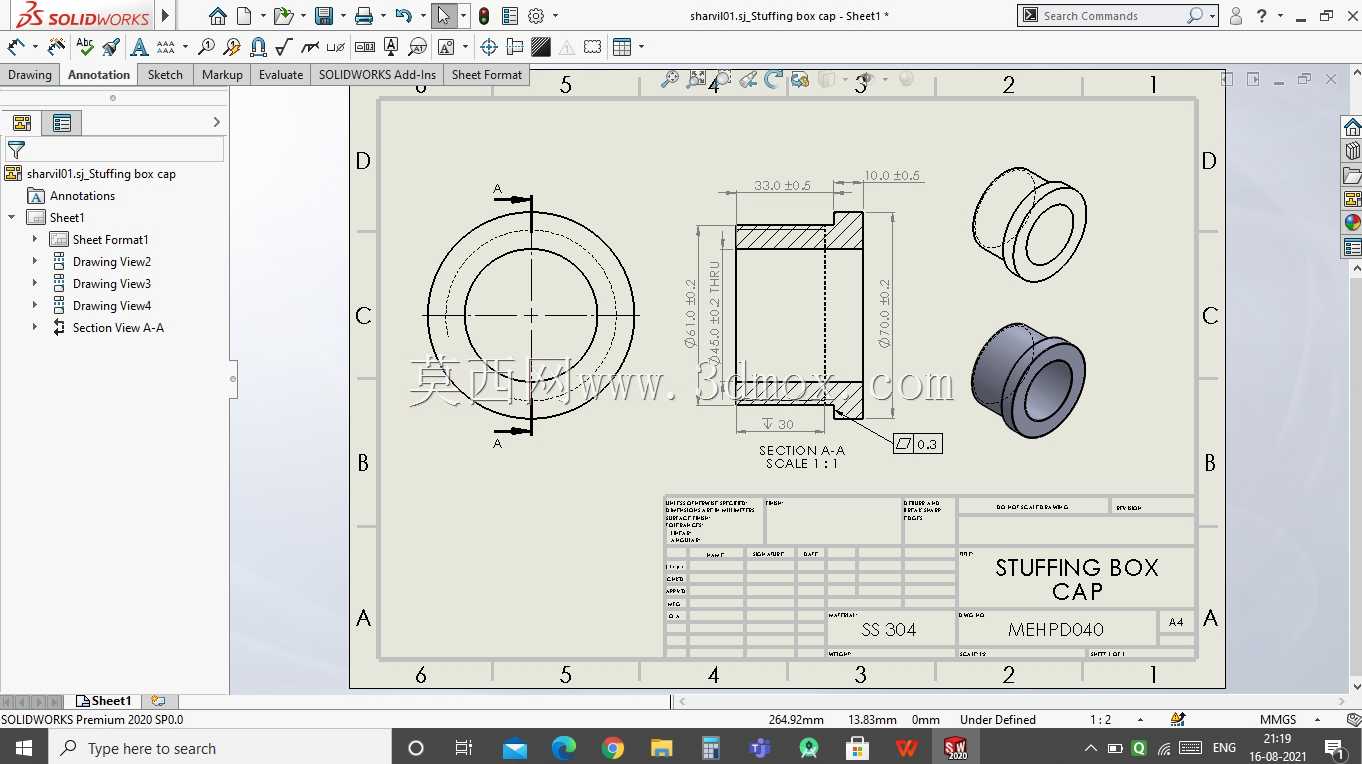The image size is (1362, 764).
Task: Switch to the Drawing tab
Action: tap(30, 75)
